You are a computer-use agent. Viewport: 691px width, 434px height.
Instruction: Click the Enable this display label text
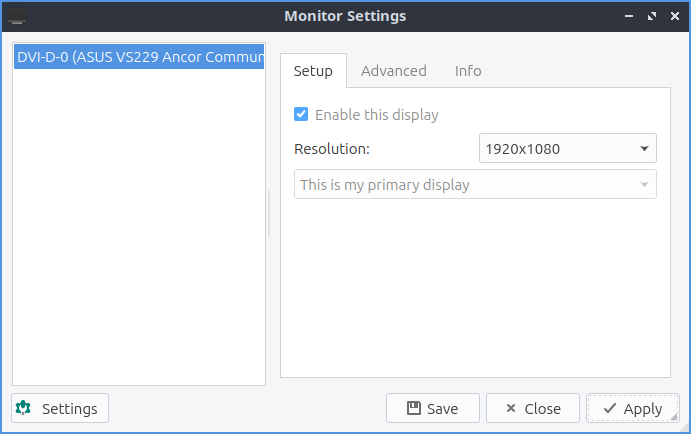pos(376,115)
